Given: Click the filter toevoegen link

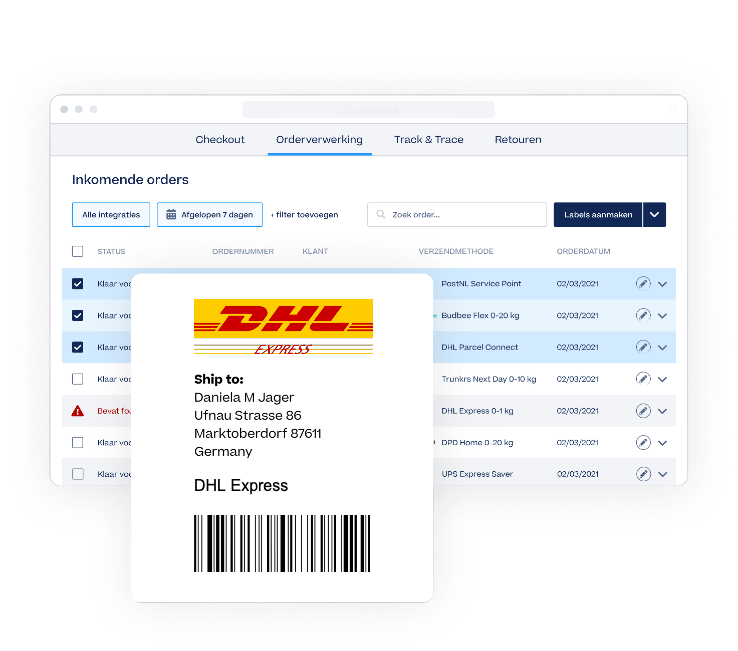Looking at the screenshot, I should tap(305, 215).
